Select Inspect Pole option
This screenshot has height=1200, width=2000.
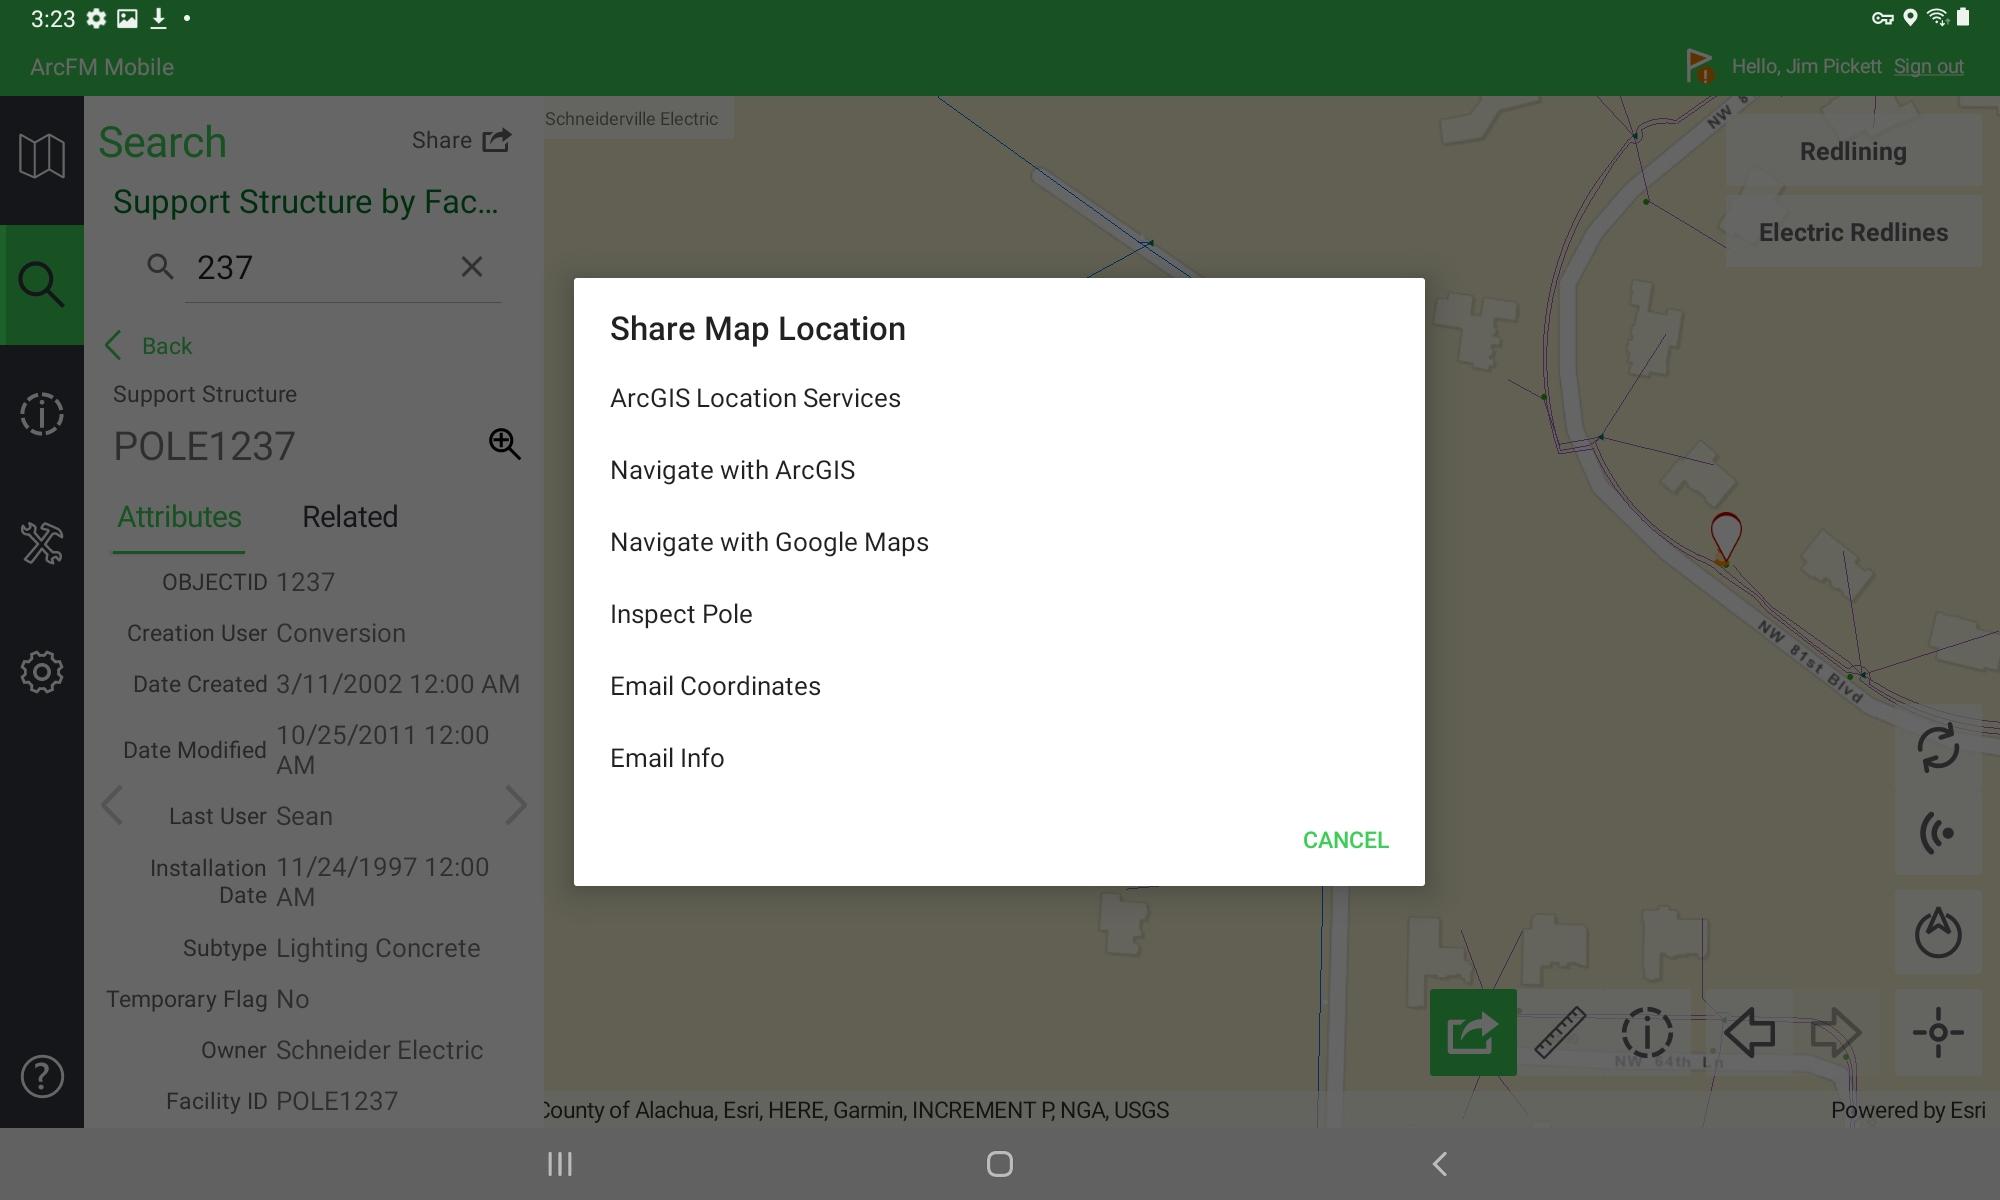(x=999, y=614)
